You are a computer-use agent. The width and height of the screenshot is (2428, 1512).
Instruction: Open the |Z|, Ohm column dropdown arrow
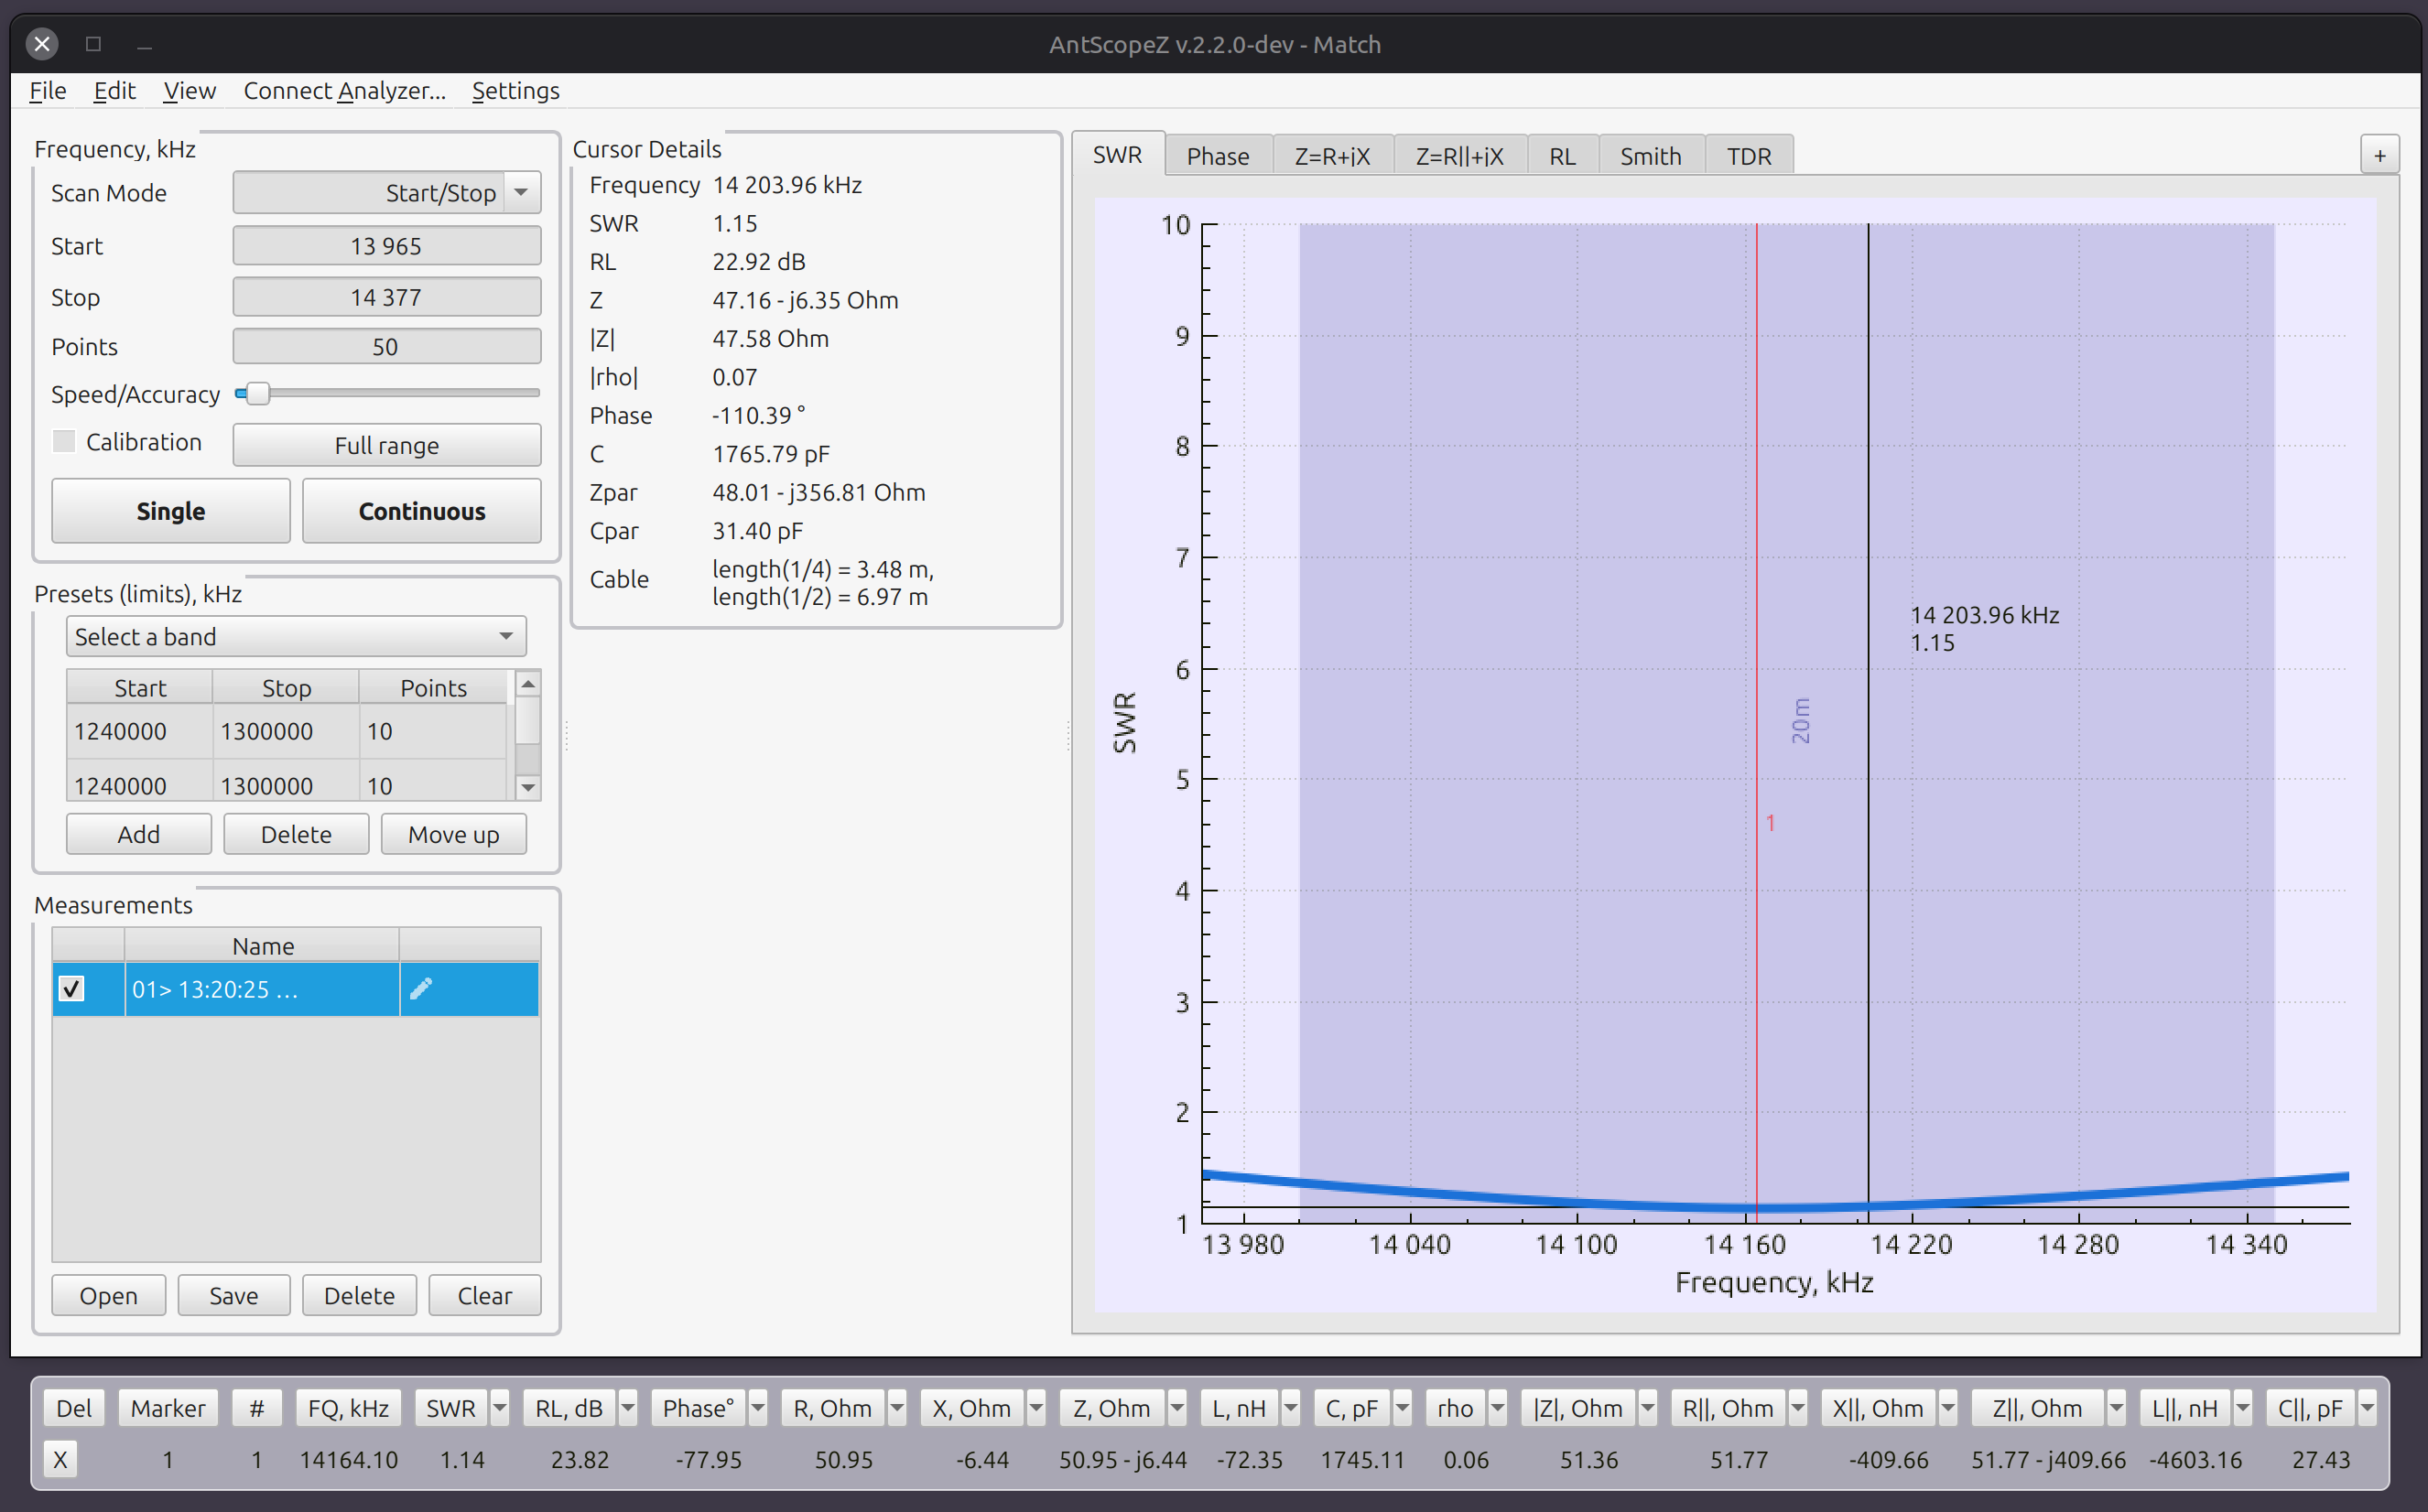(x=1648, y=1408)
